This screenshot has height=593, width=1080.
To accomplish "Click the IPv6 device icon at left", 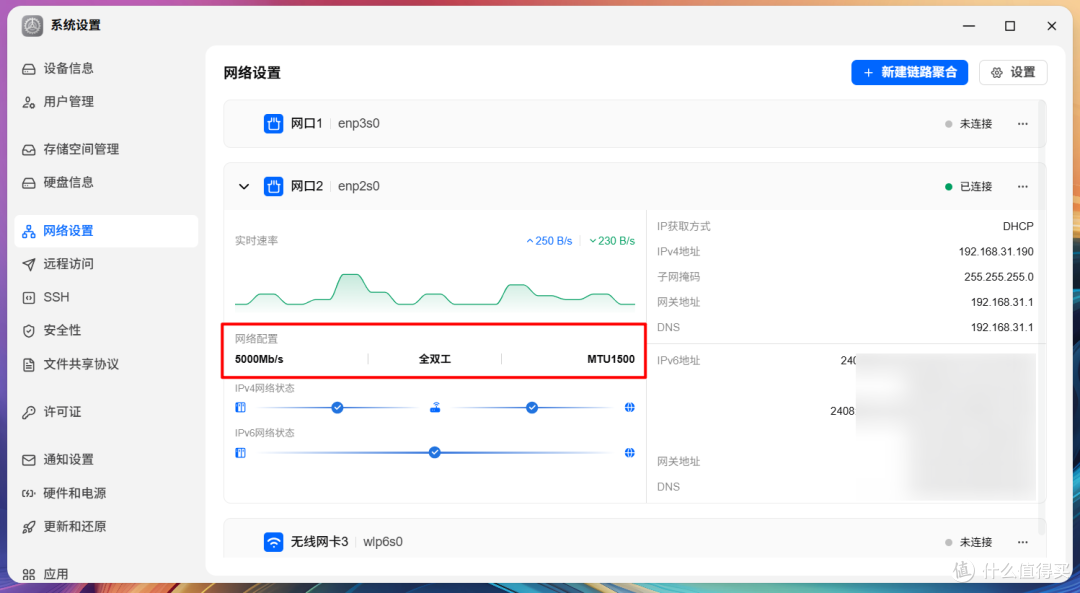I will (x=240, y=453).
